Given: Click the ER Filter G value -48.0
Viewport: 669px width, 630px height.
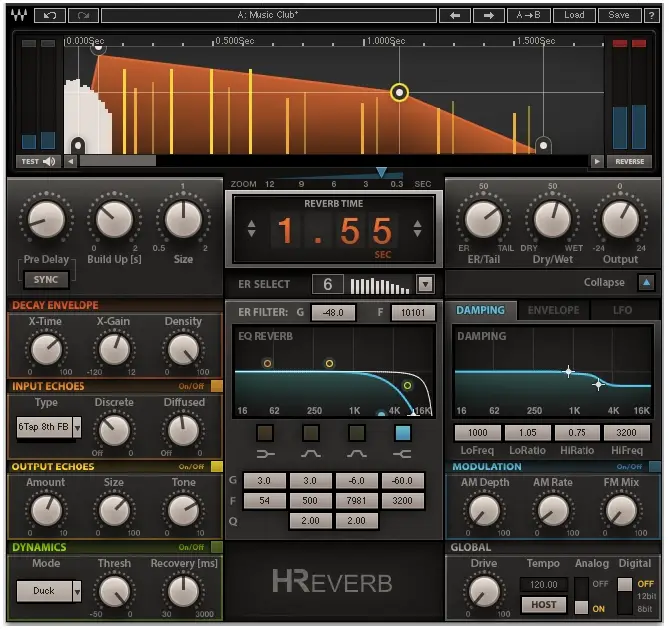Looking at the screenshot, I should (333, 313).
